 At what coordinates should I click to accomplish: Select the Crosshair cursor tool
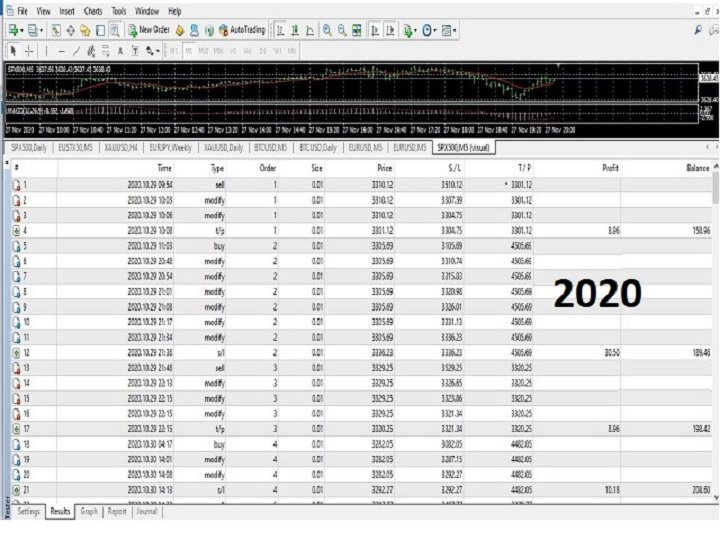tap(30, 50)
